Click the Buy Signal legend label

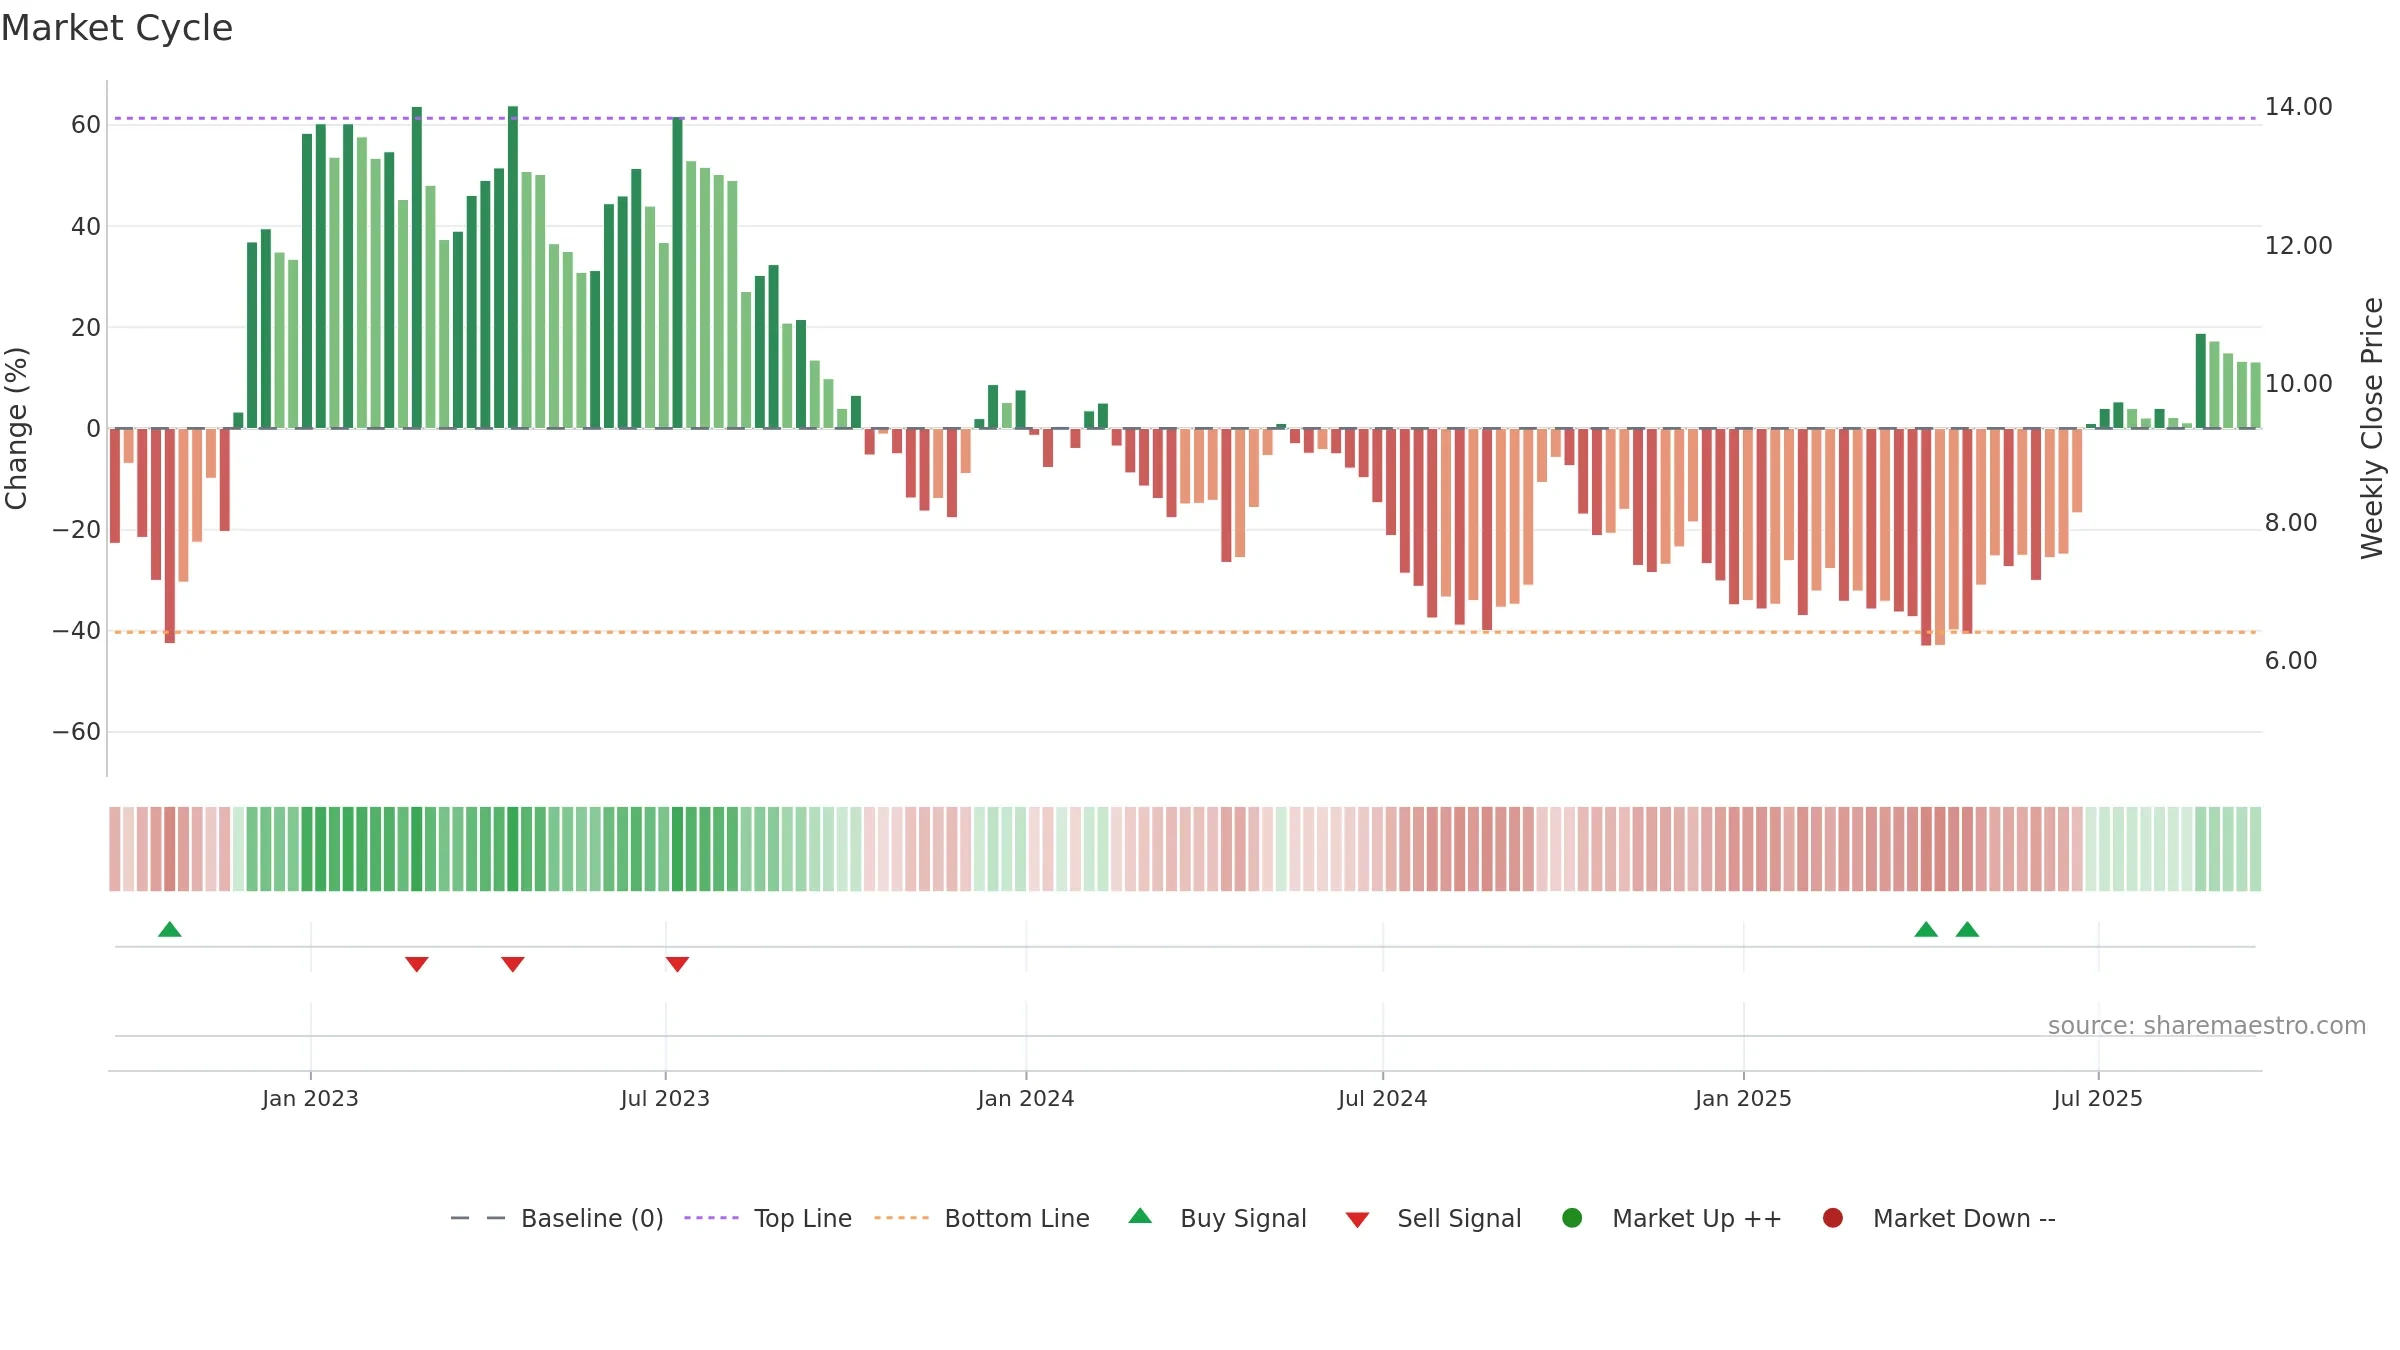[x=1243, y=1218]
